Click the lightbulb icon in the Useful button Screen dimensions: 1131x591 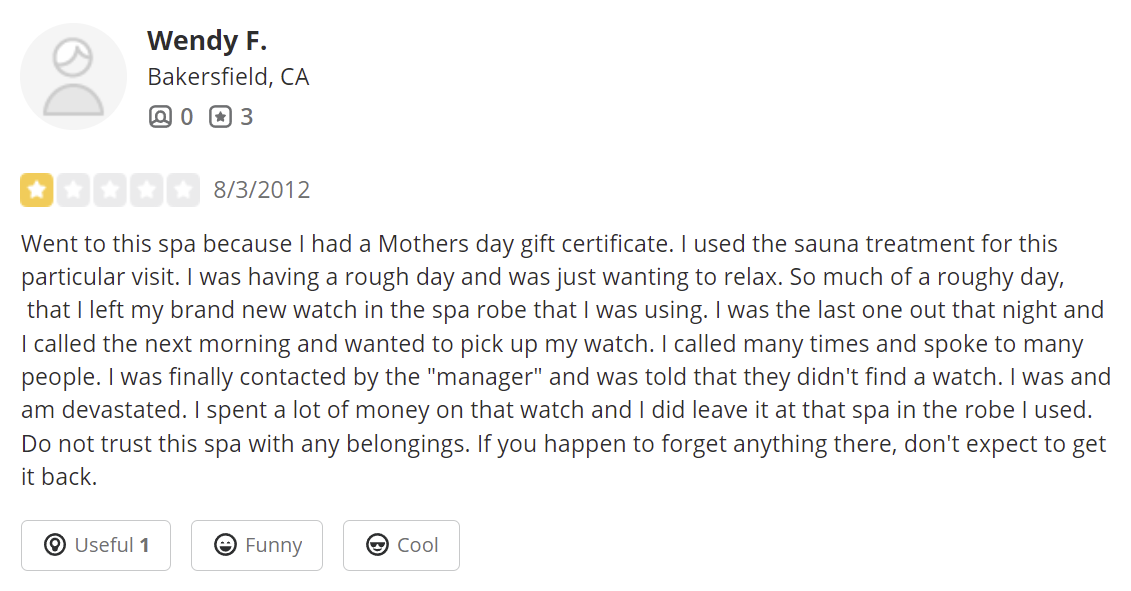(55, 545)
